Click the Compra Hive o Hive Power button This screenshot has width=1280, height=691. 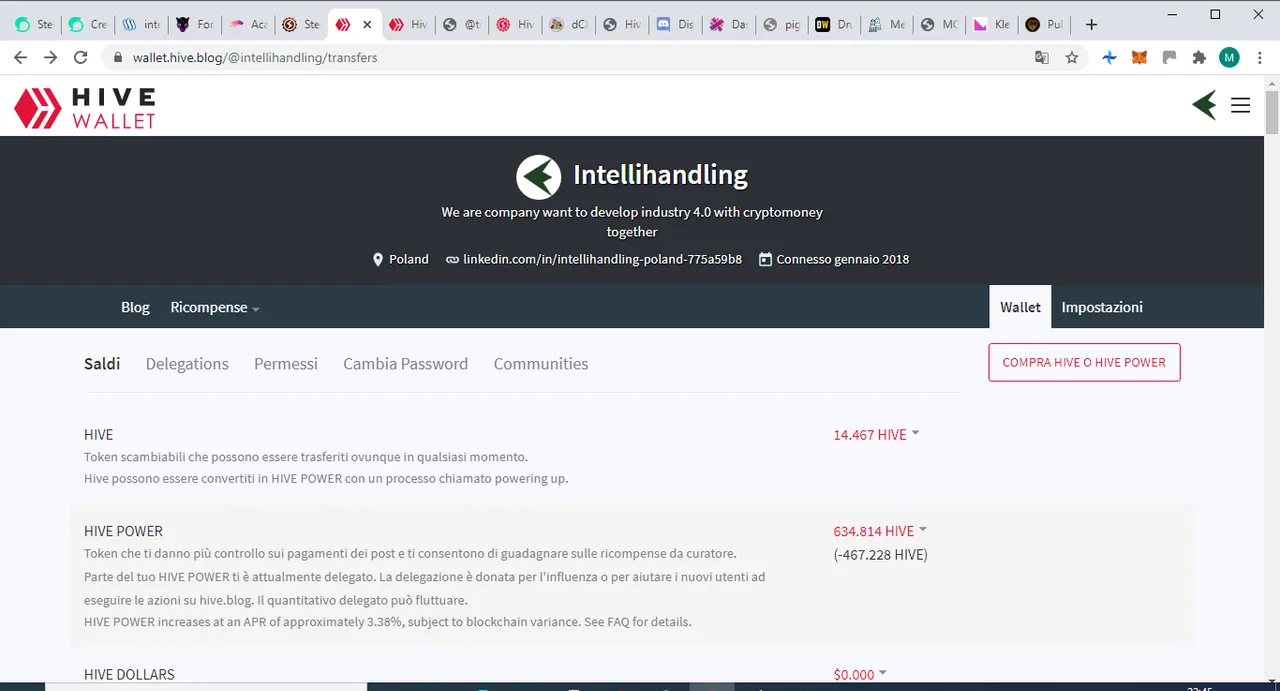(x=1084, y=362)
